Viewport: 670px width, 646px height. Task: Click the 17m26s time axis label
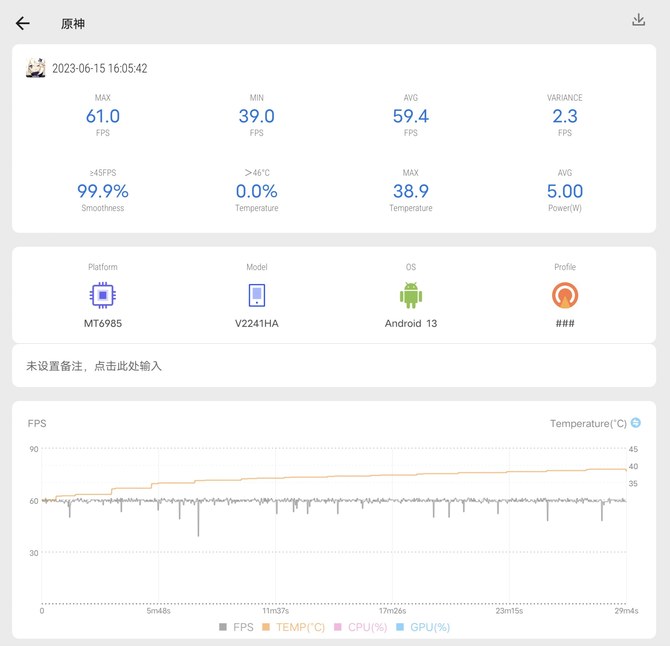click(x=392, y=611)
